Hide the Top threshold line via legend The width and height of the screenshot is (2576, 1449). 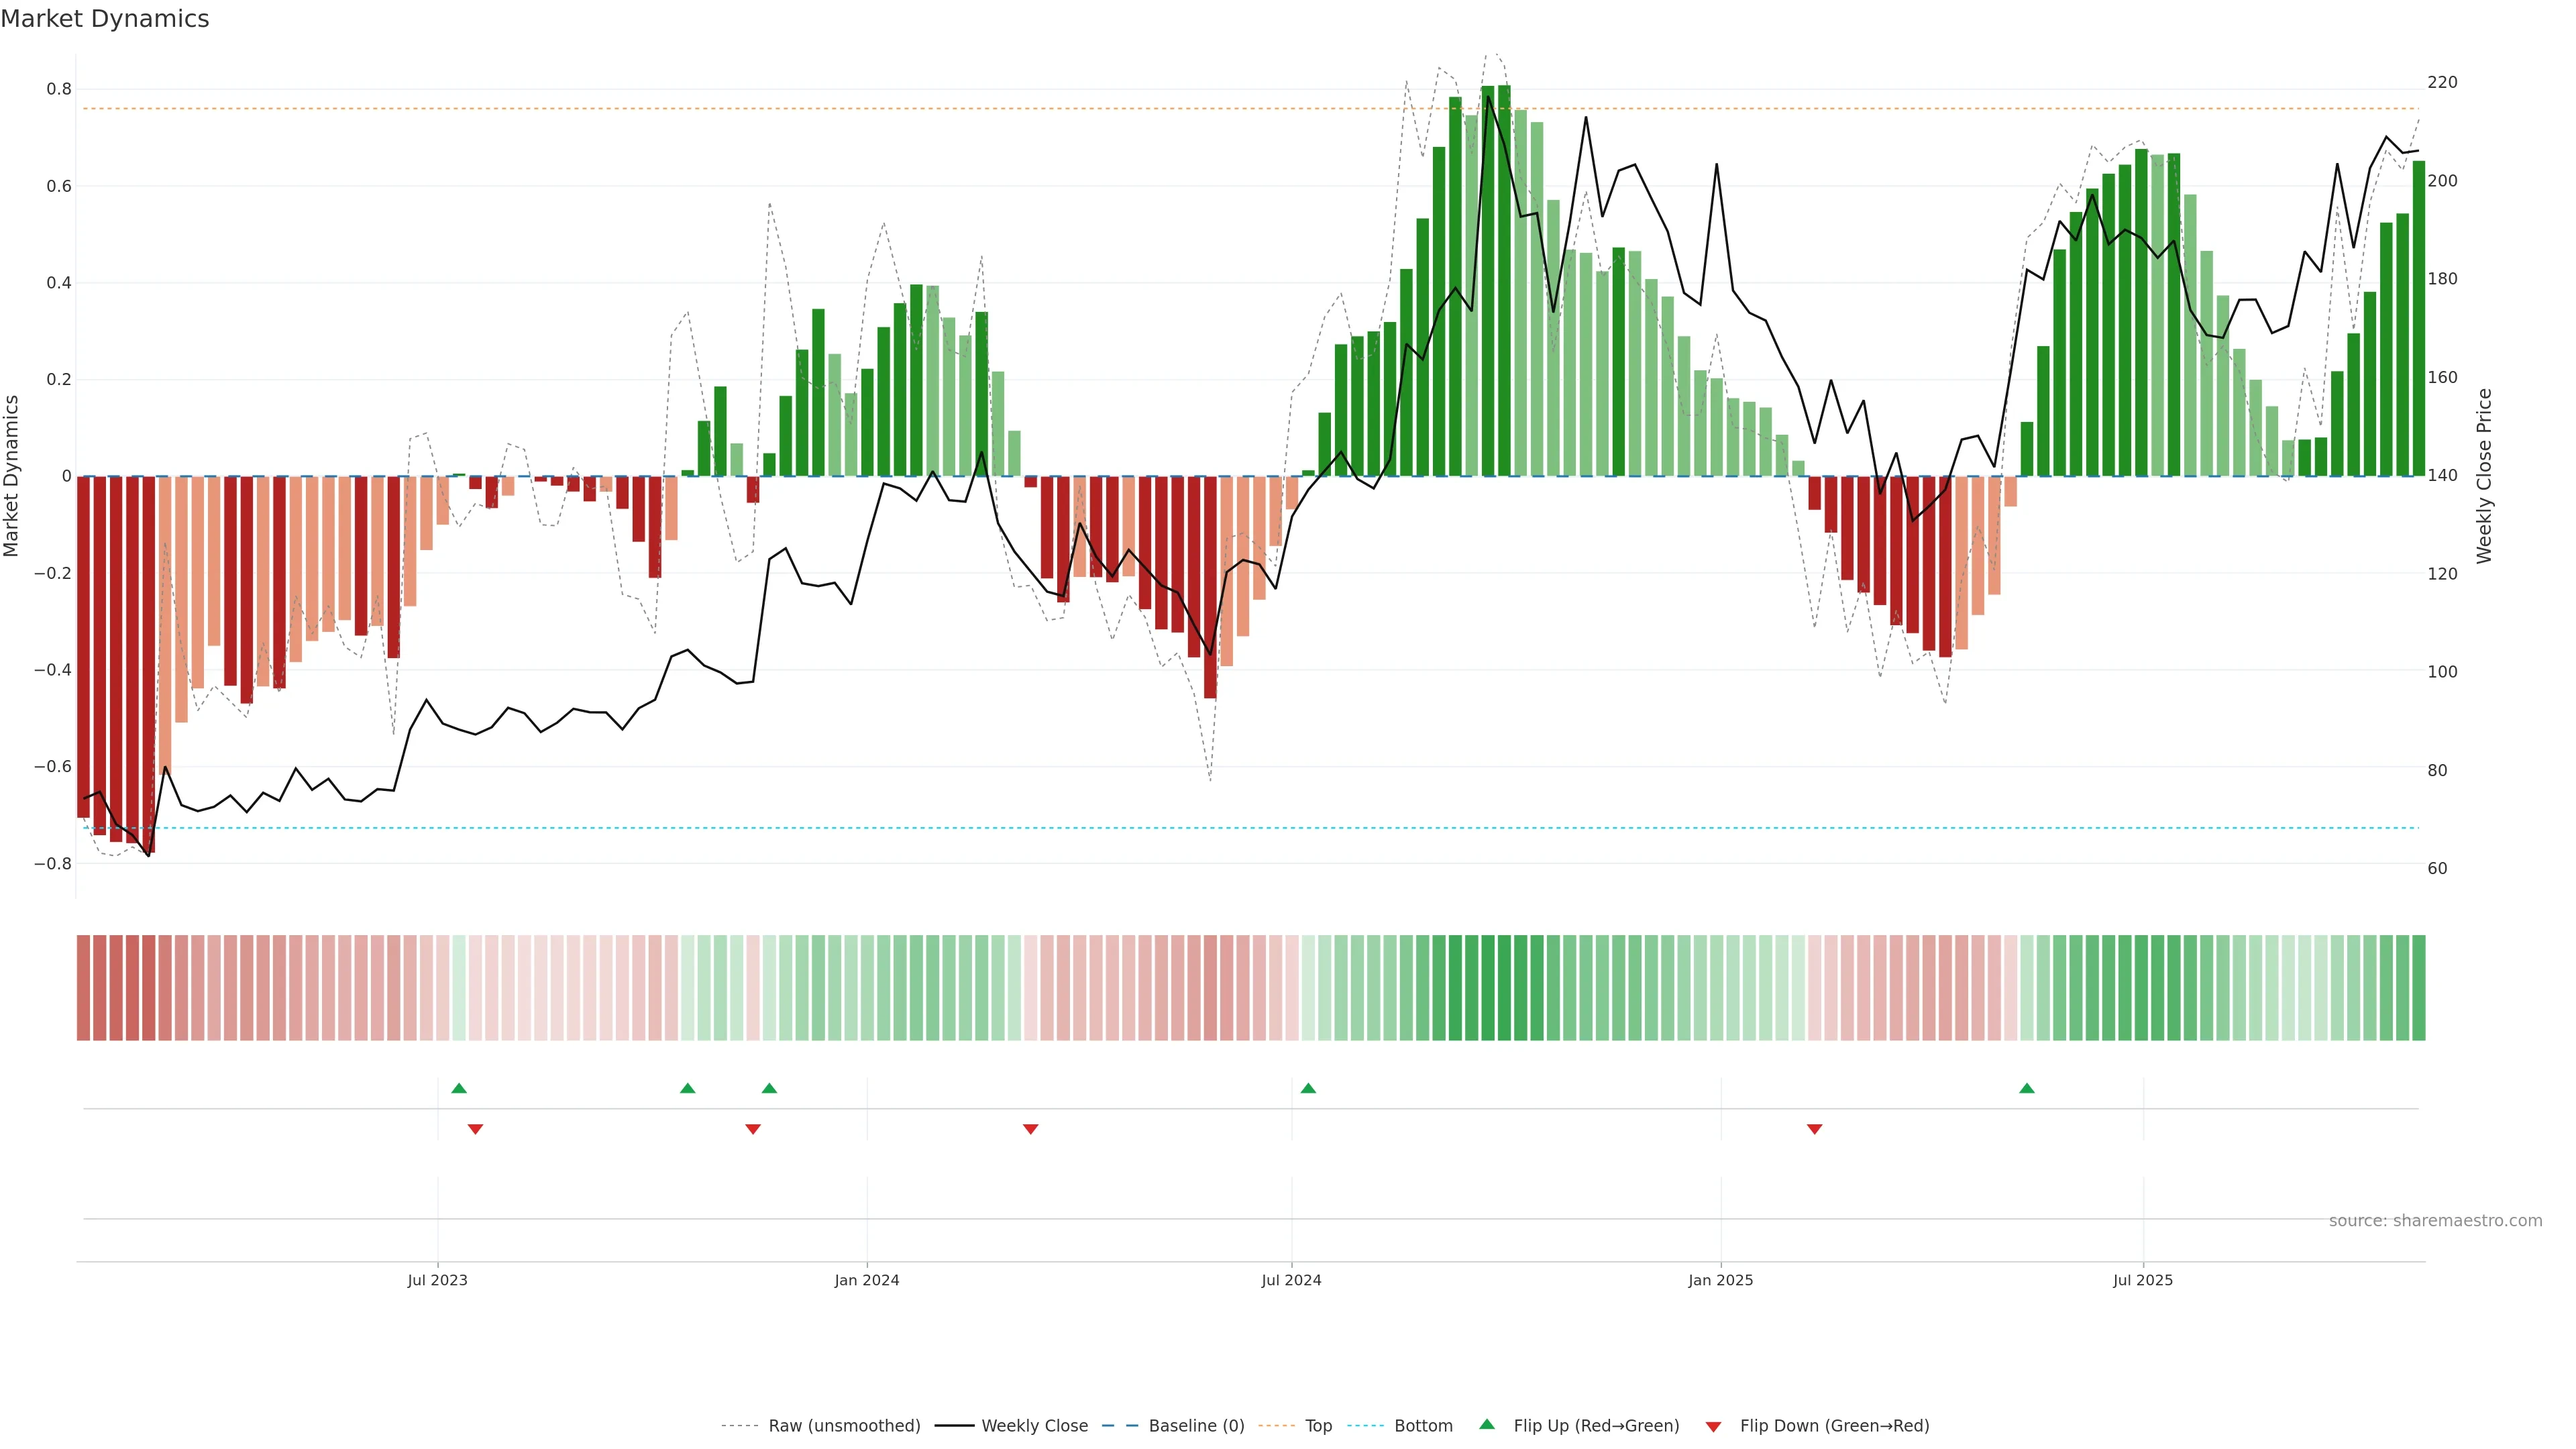point(1318,1426)
